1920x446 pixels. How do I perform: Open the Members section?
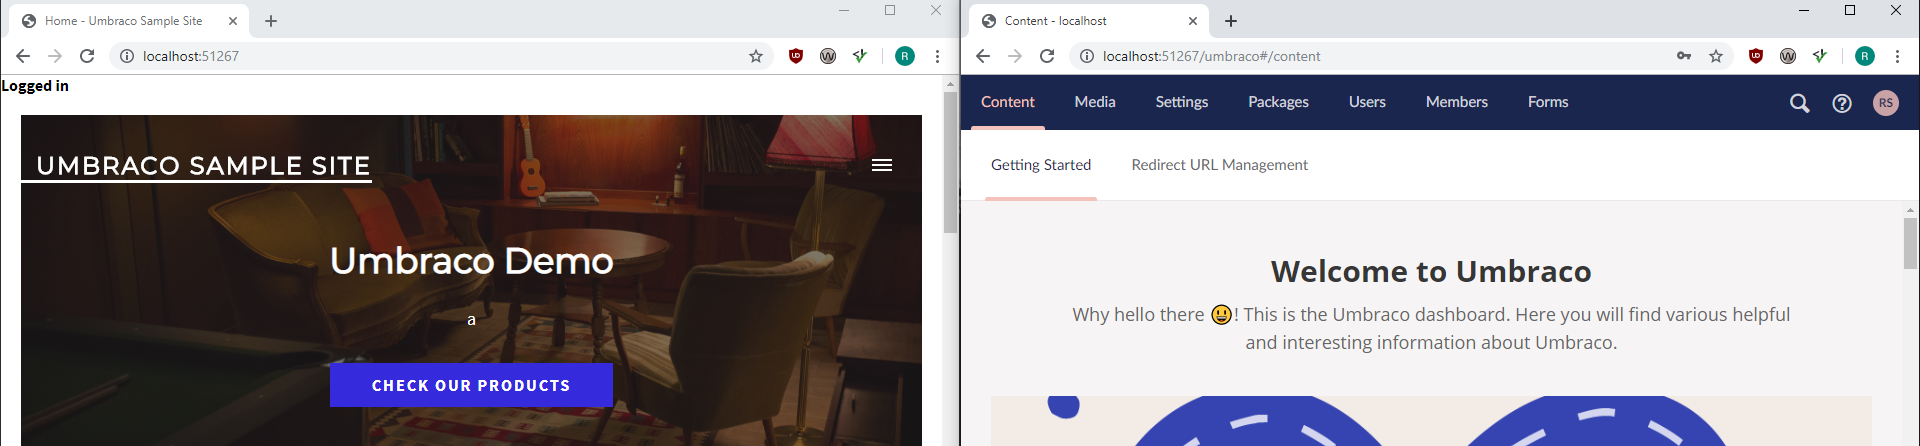[1457, 102]
